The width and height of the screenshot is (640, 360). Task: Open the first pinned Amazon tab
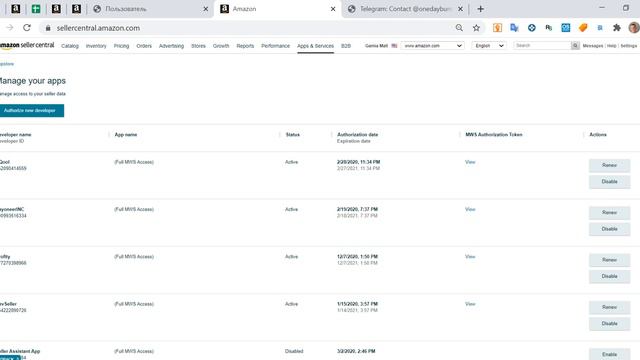click(x=16, y=9)
